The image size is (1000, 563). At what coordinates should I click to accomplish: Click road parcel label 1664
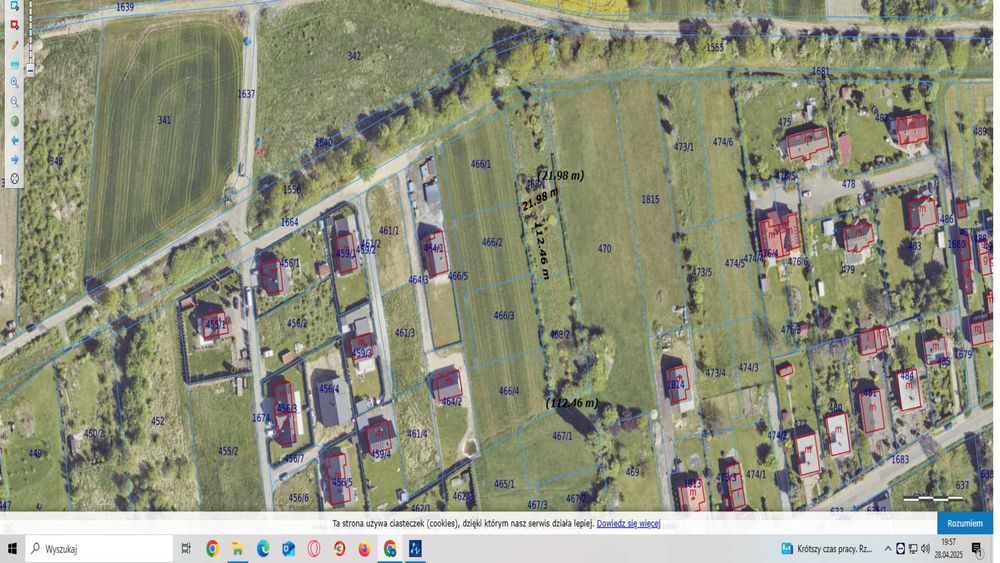pos(290,222)
